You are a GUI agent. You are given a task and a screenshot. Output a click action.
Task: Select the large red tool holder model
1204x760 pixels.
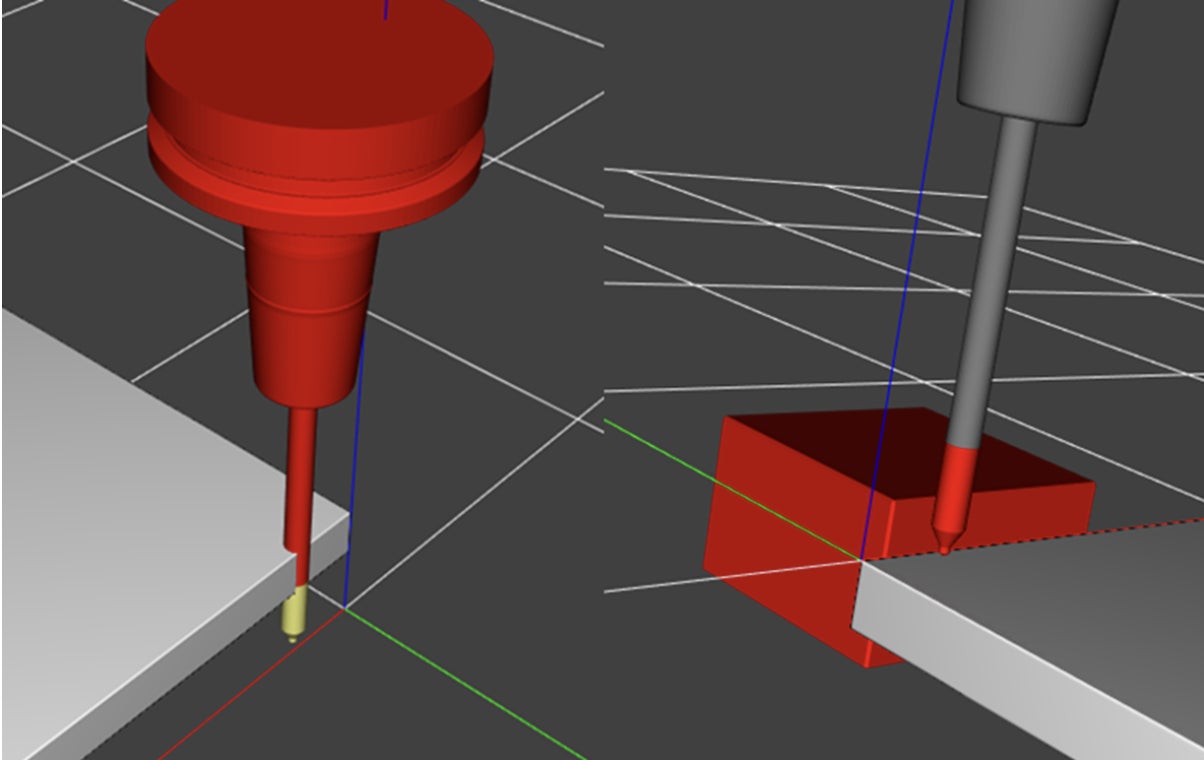(318, 200)
